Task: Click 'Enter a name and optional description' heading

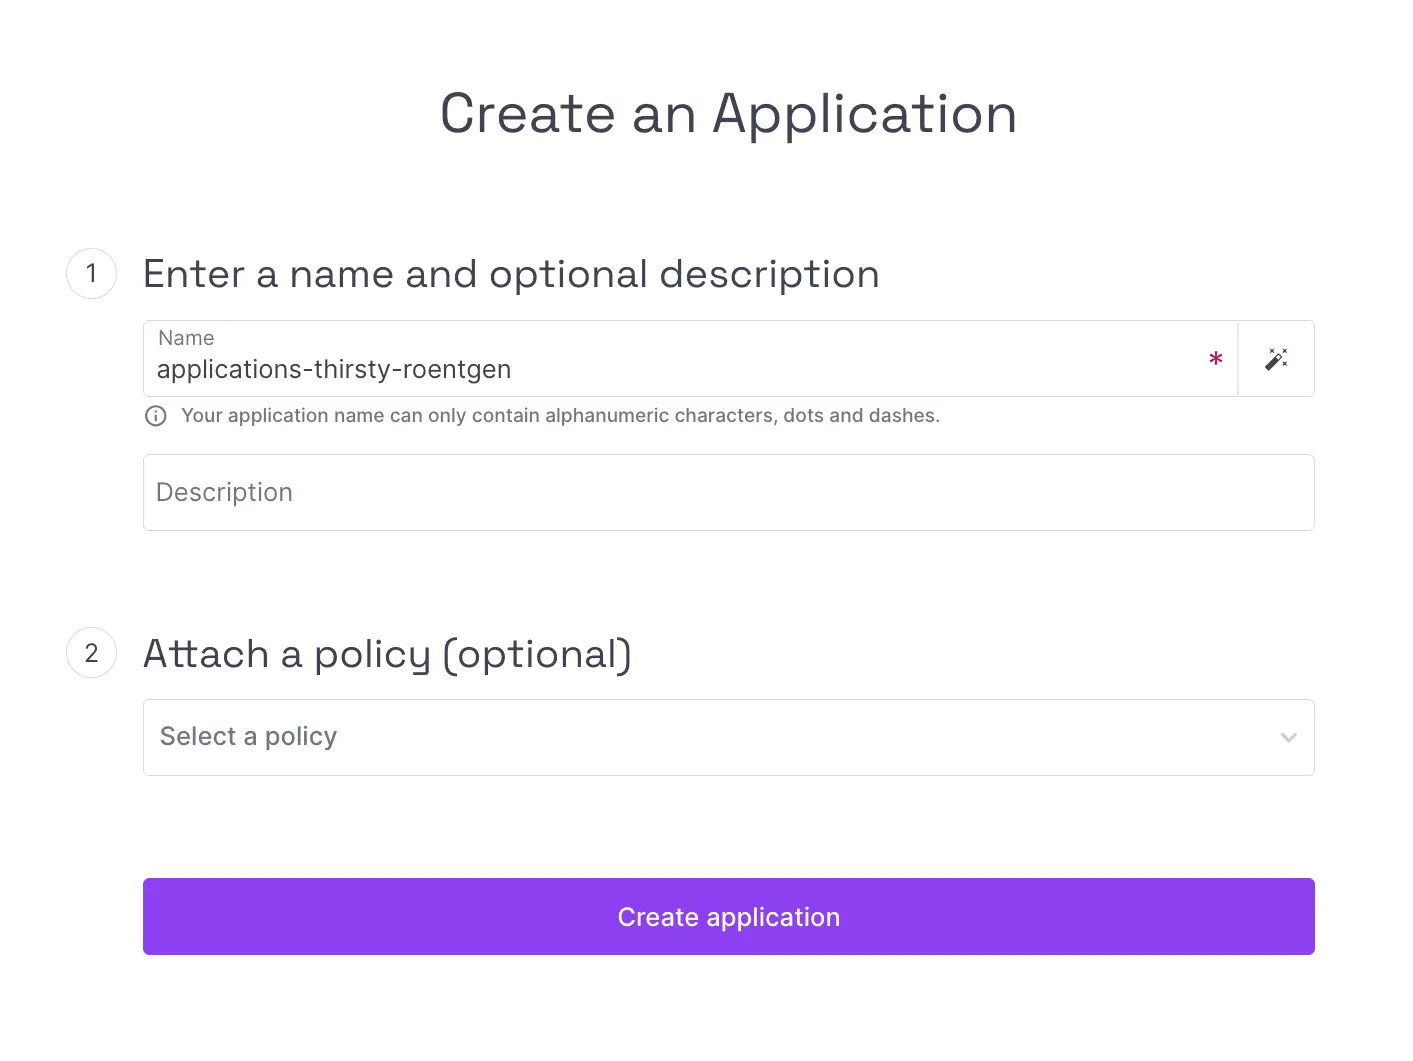Action: pyautogui.click(x=511, y=274)
